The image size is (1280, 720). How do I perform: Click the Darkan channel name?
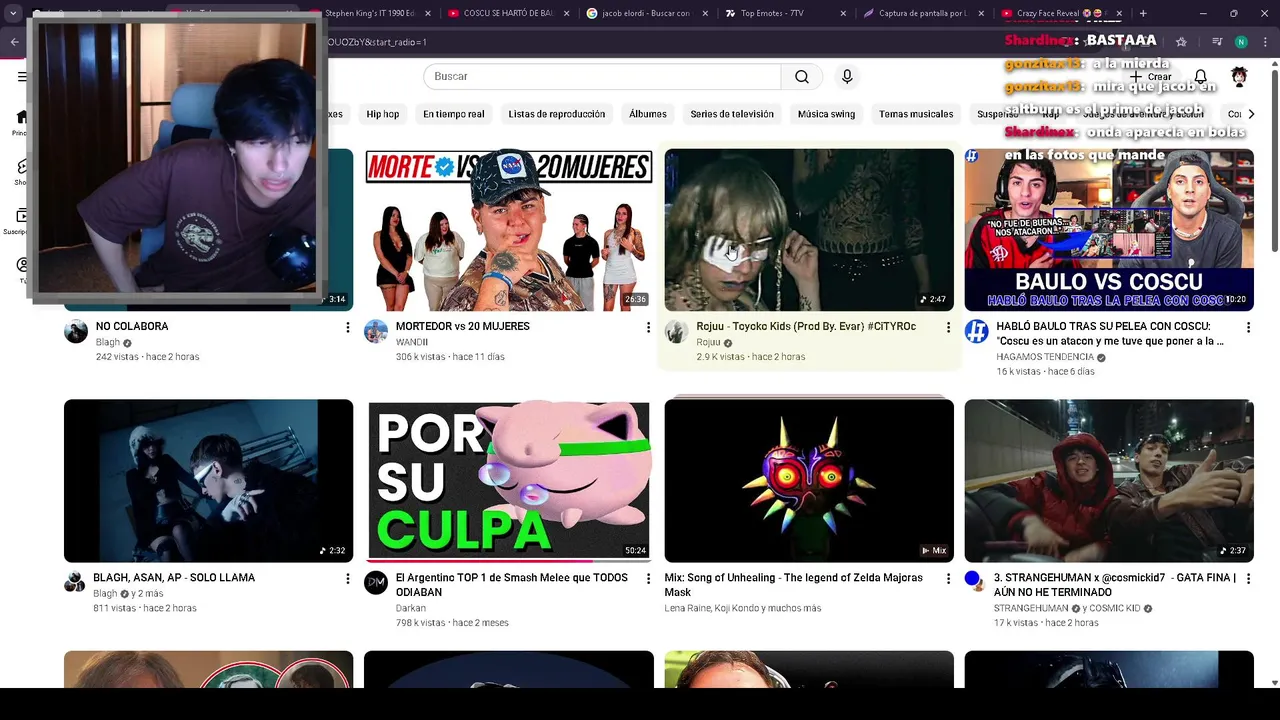pos(411,608)
